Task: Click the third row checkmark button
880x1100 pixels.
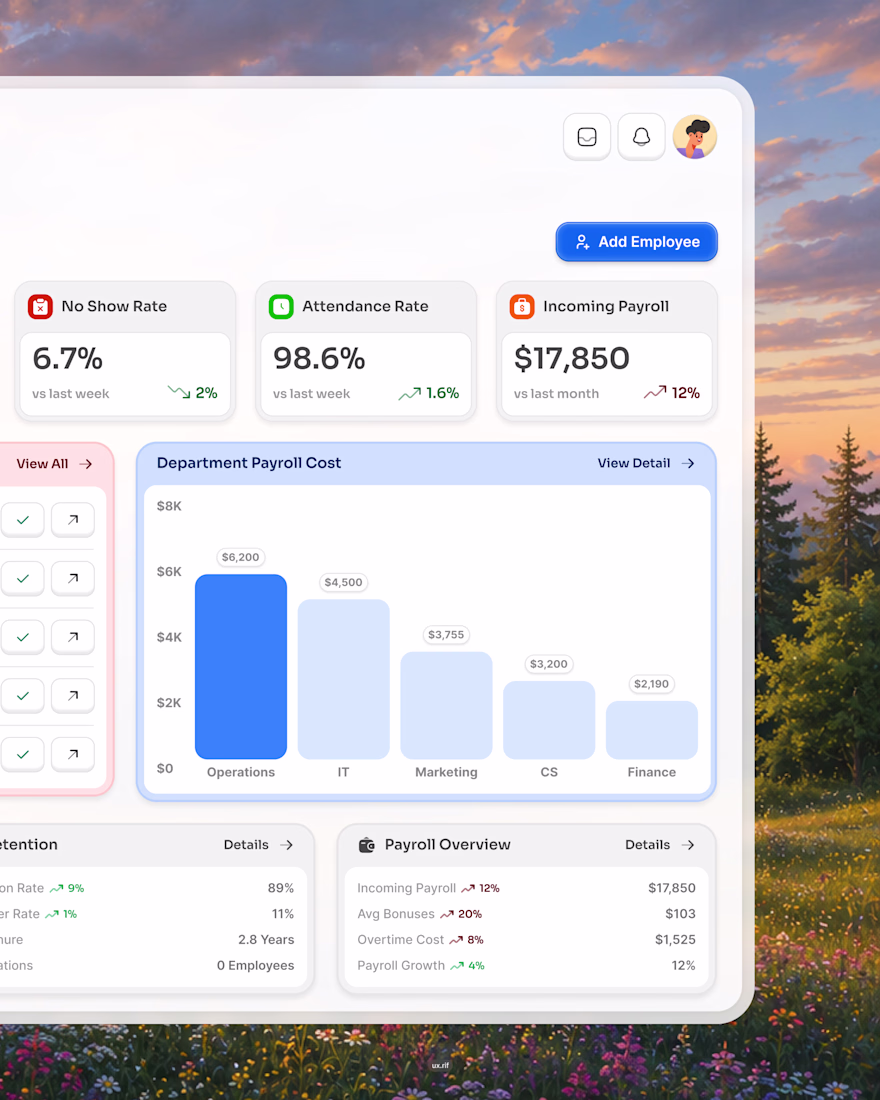Action: click(x=22, y=637)
